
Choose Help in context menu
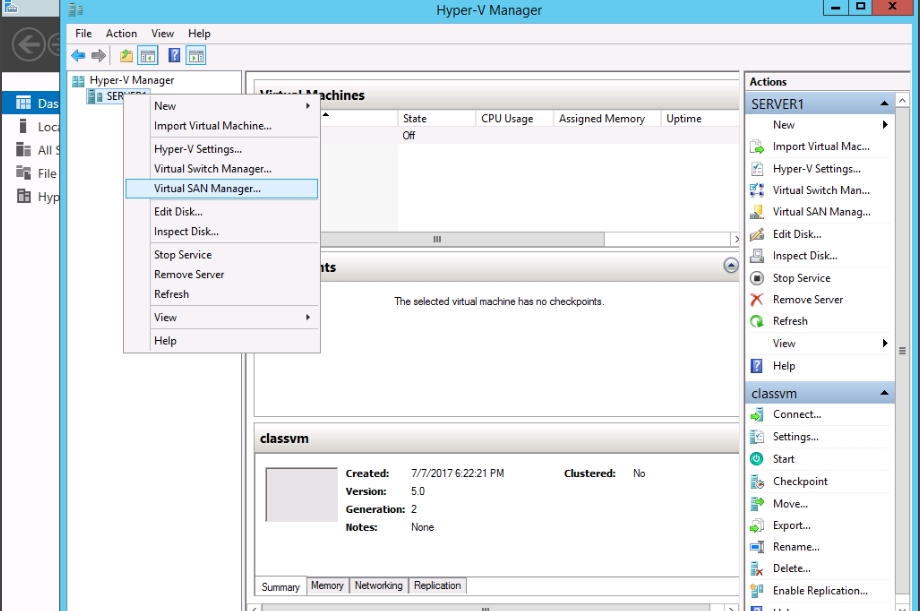point(222,340)
